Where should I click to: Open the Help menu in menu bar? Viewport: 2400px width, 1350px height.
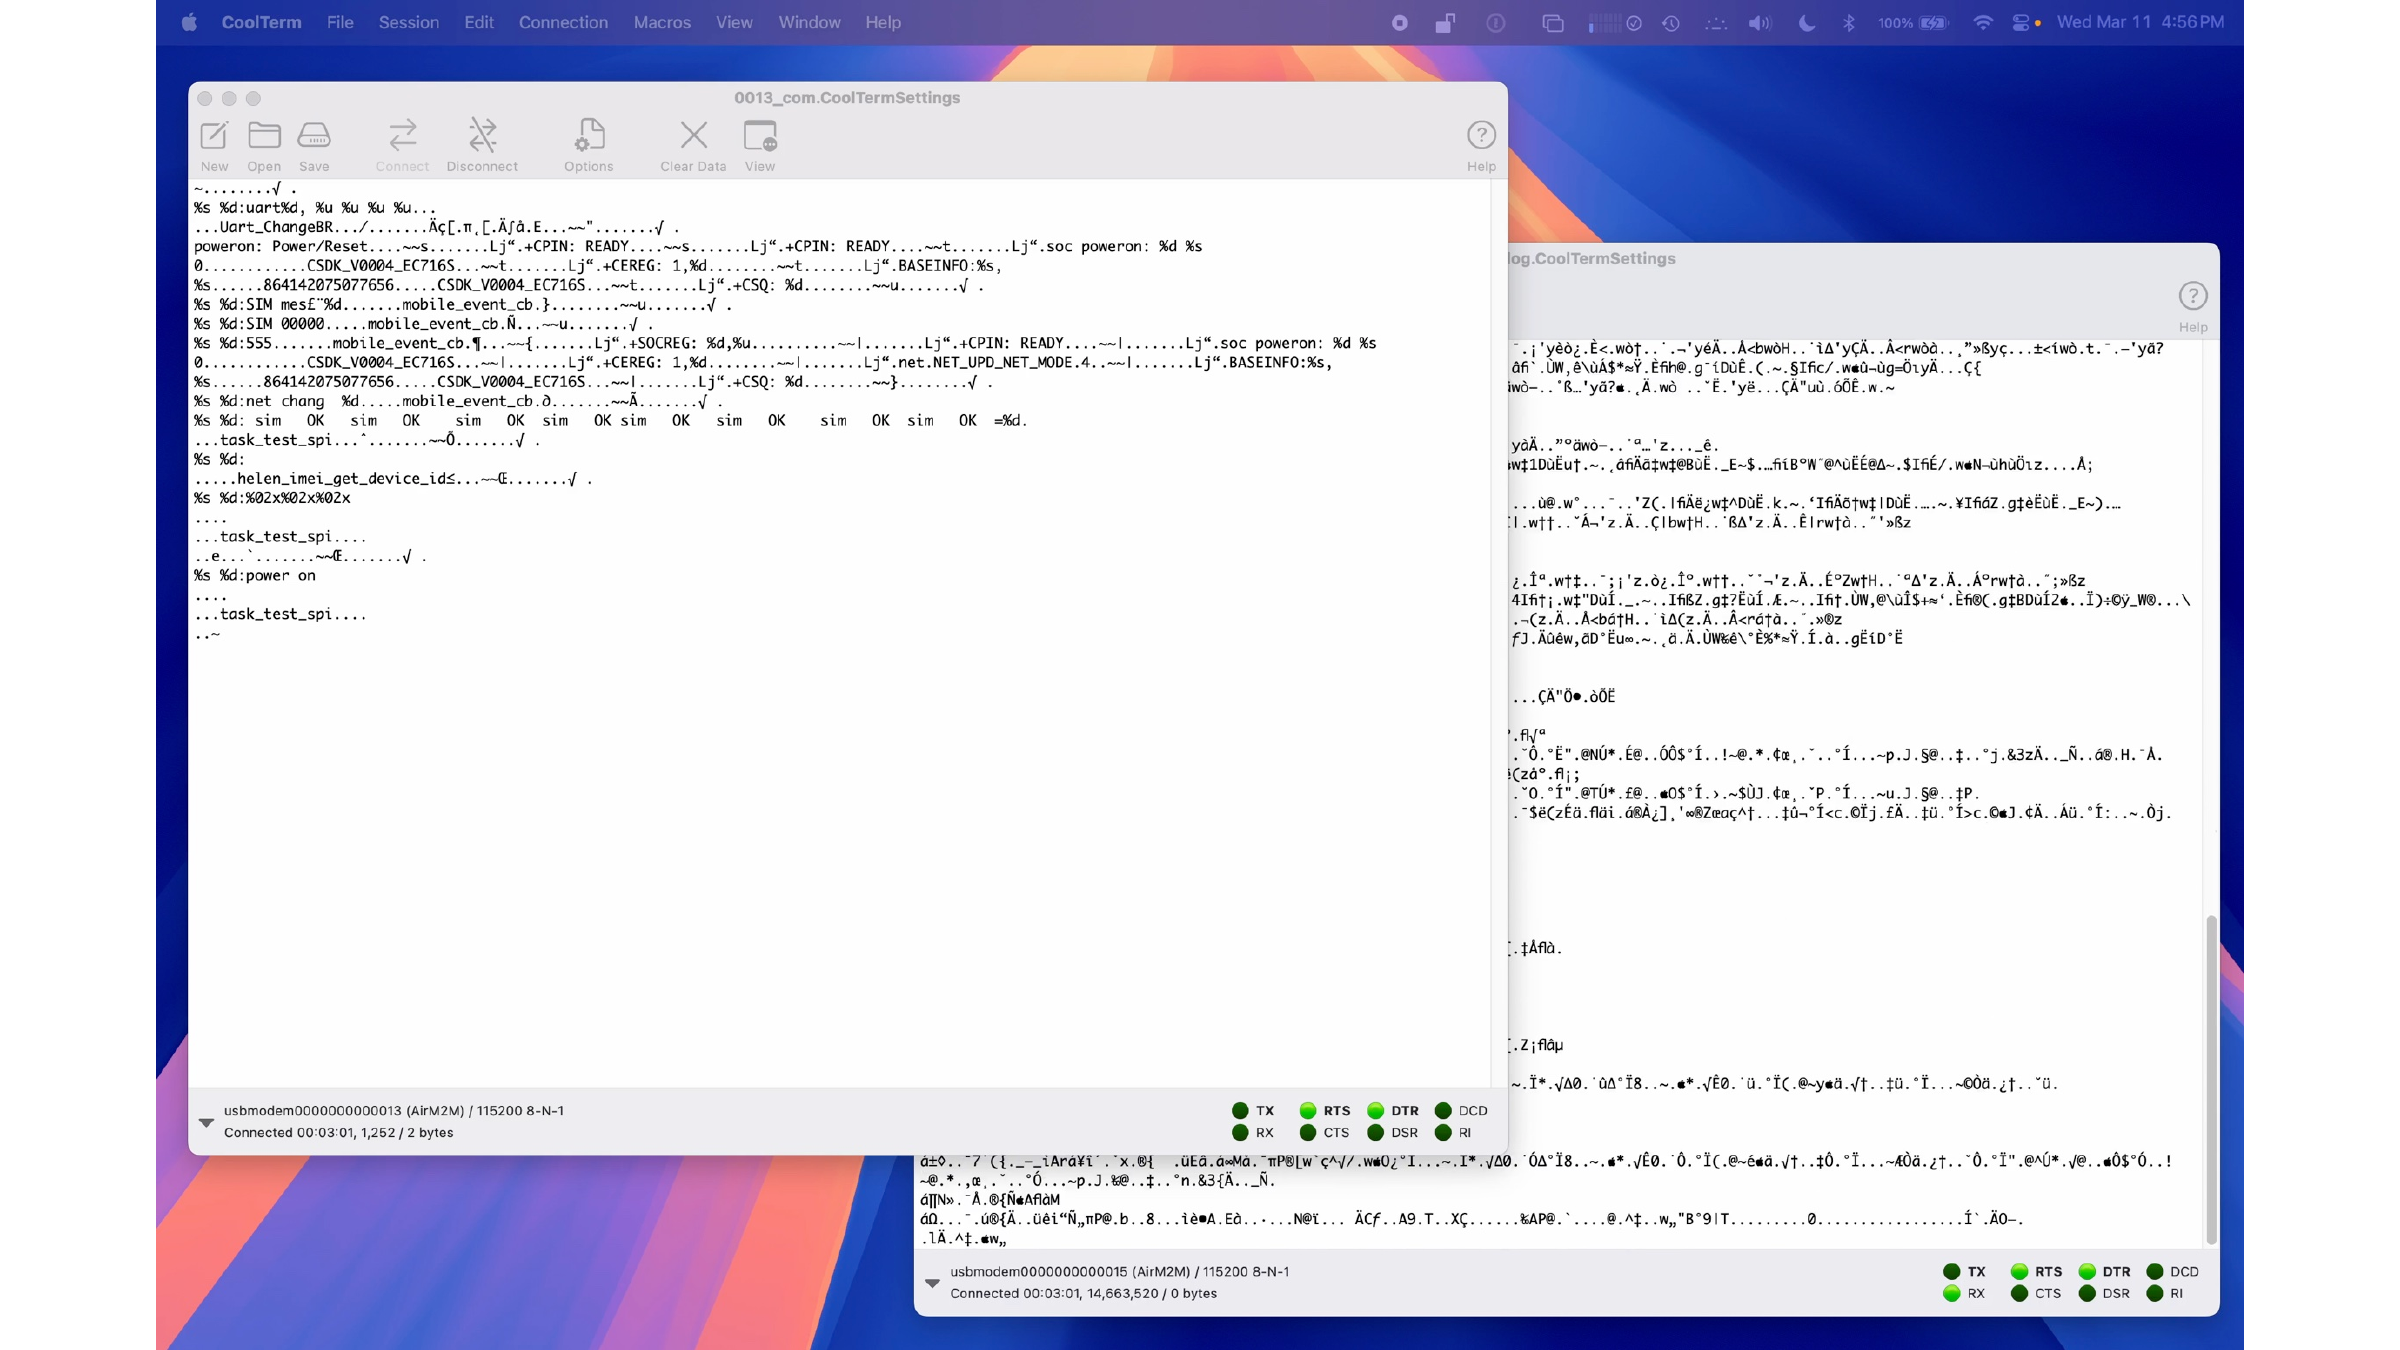coord(883,22)
